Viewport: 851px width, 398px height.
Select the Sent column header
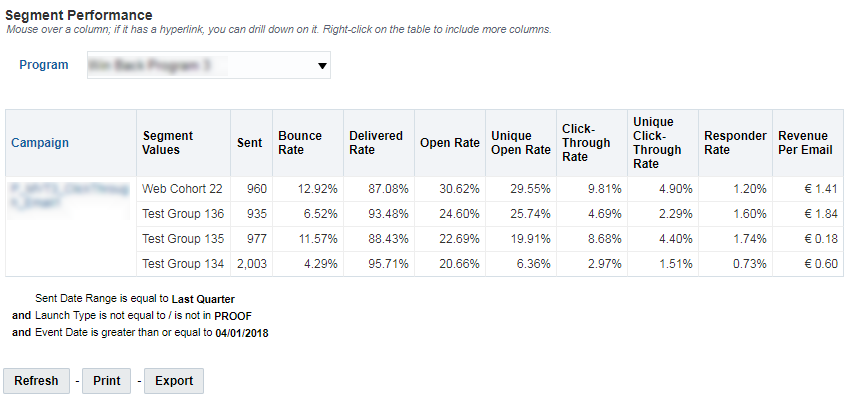(x=251, y=143)
